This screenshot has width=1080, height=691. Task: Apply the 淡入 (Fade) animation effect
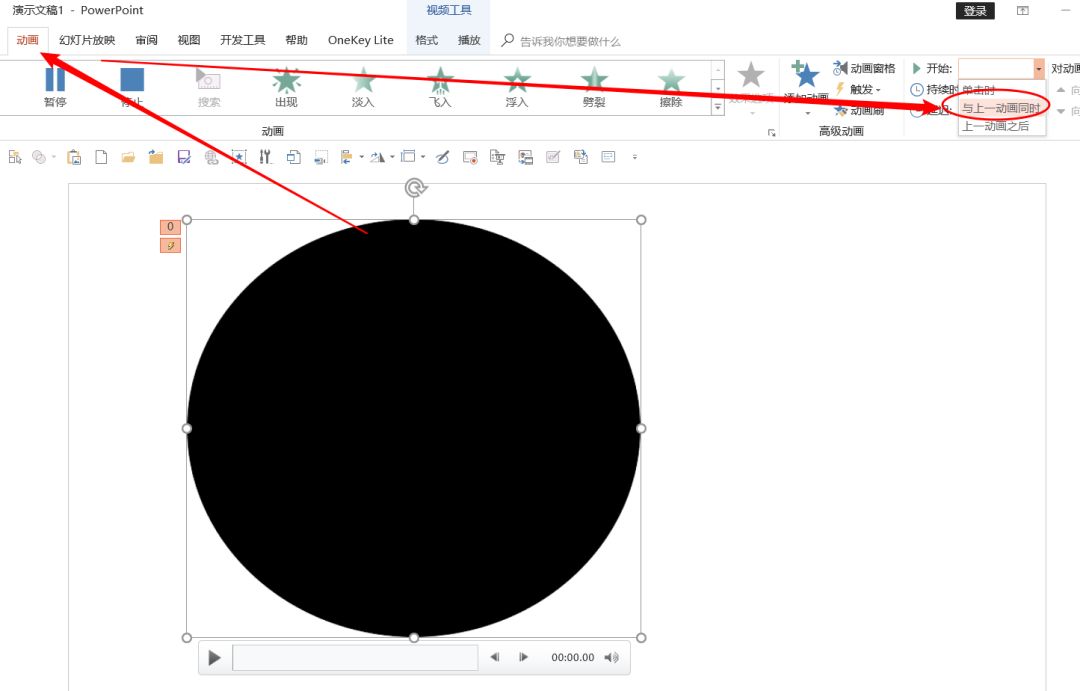tap(363, 87)
